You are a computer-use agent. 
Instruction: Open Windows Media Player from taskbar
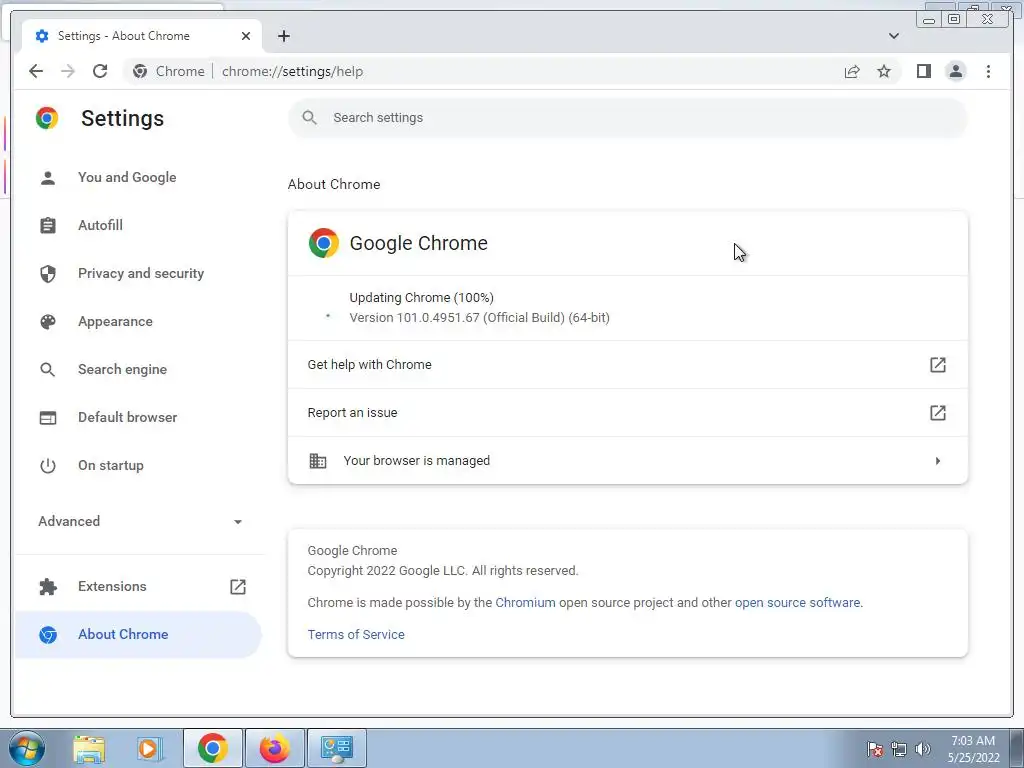149,748
